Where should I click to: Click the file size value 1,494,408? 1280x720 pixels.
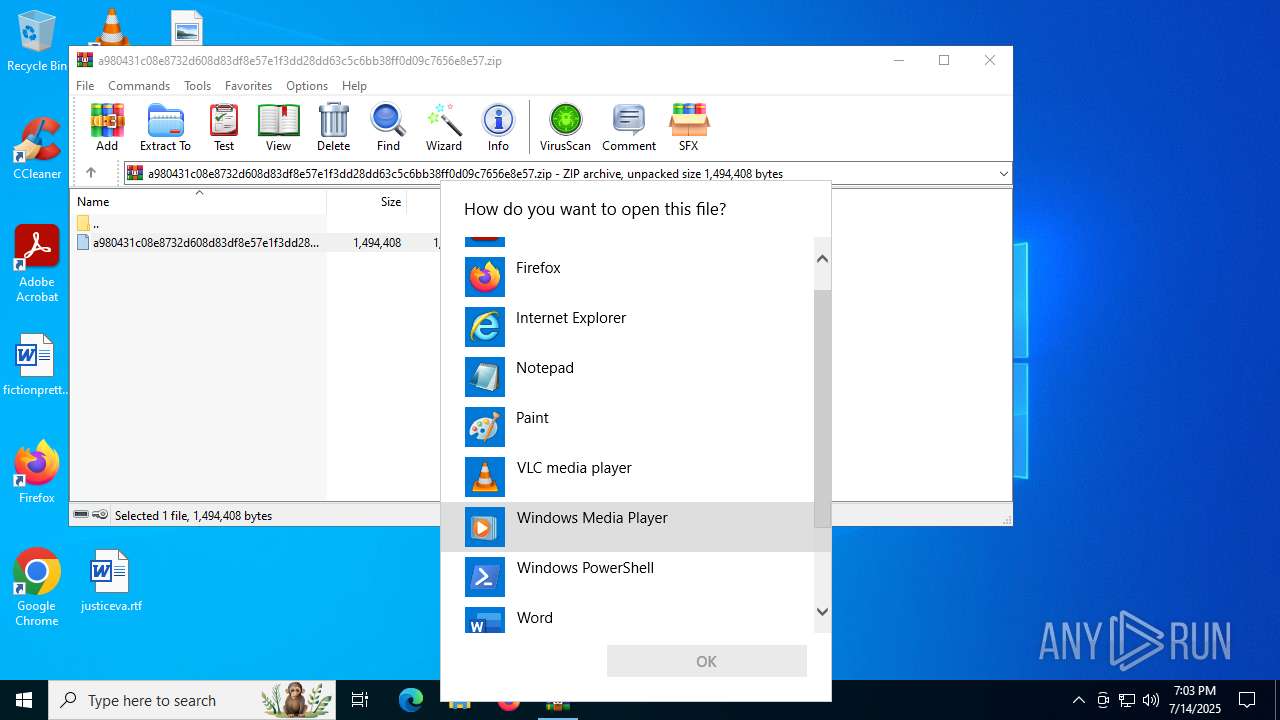(377, 243)
